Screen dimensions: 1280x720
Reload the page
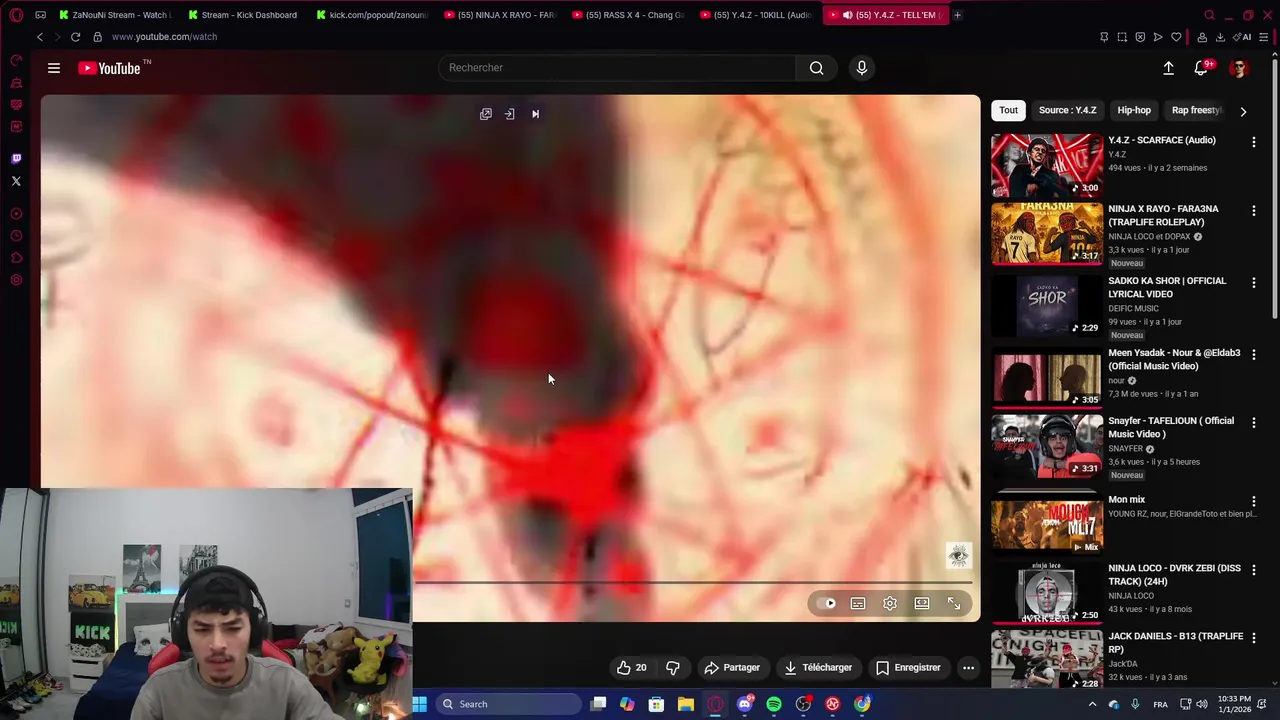tap(75, 37)
